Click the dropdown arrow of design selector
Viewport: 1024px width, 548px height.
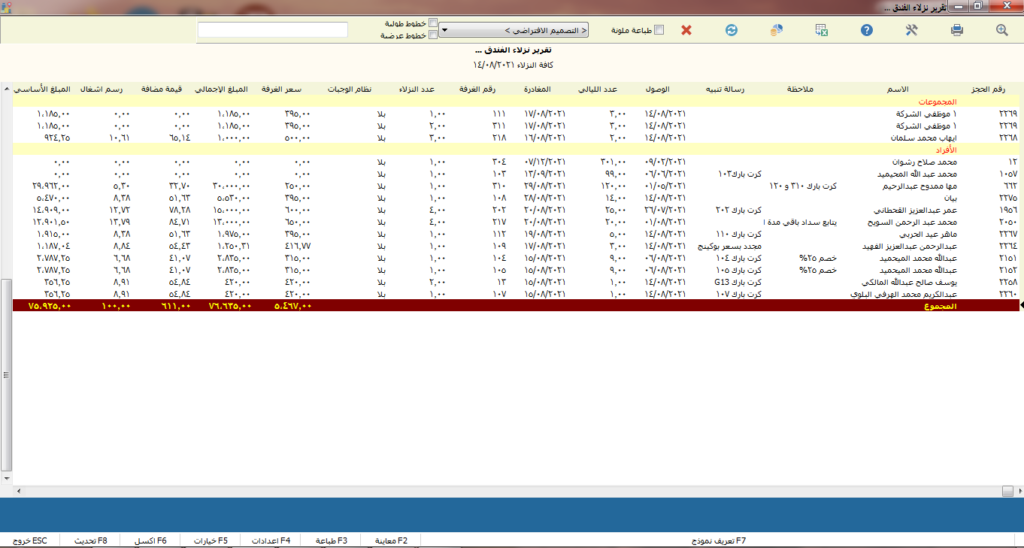[444, 30]
